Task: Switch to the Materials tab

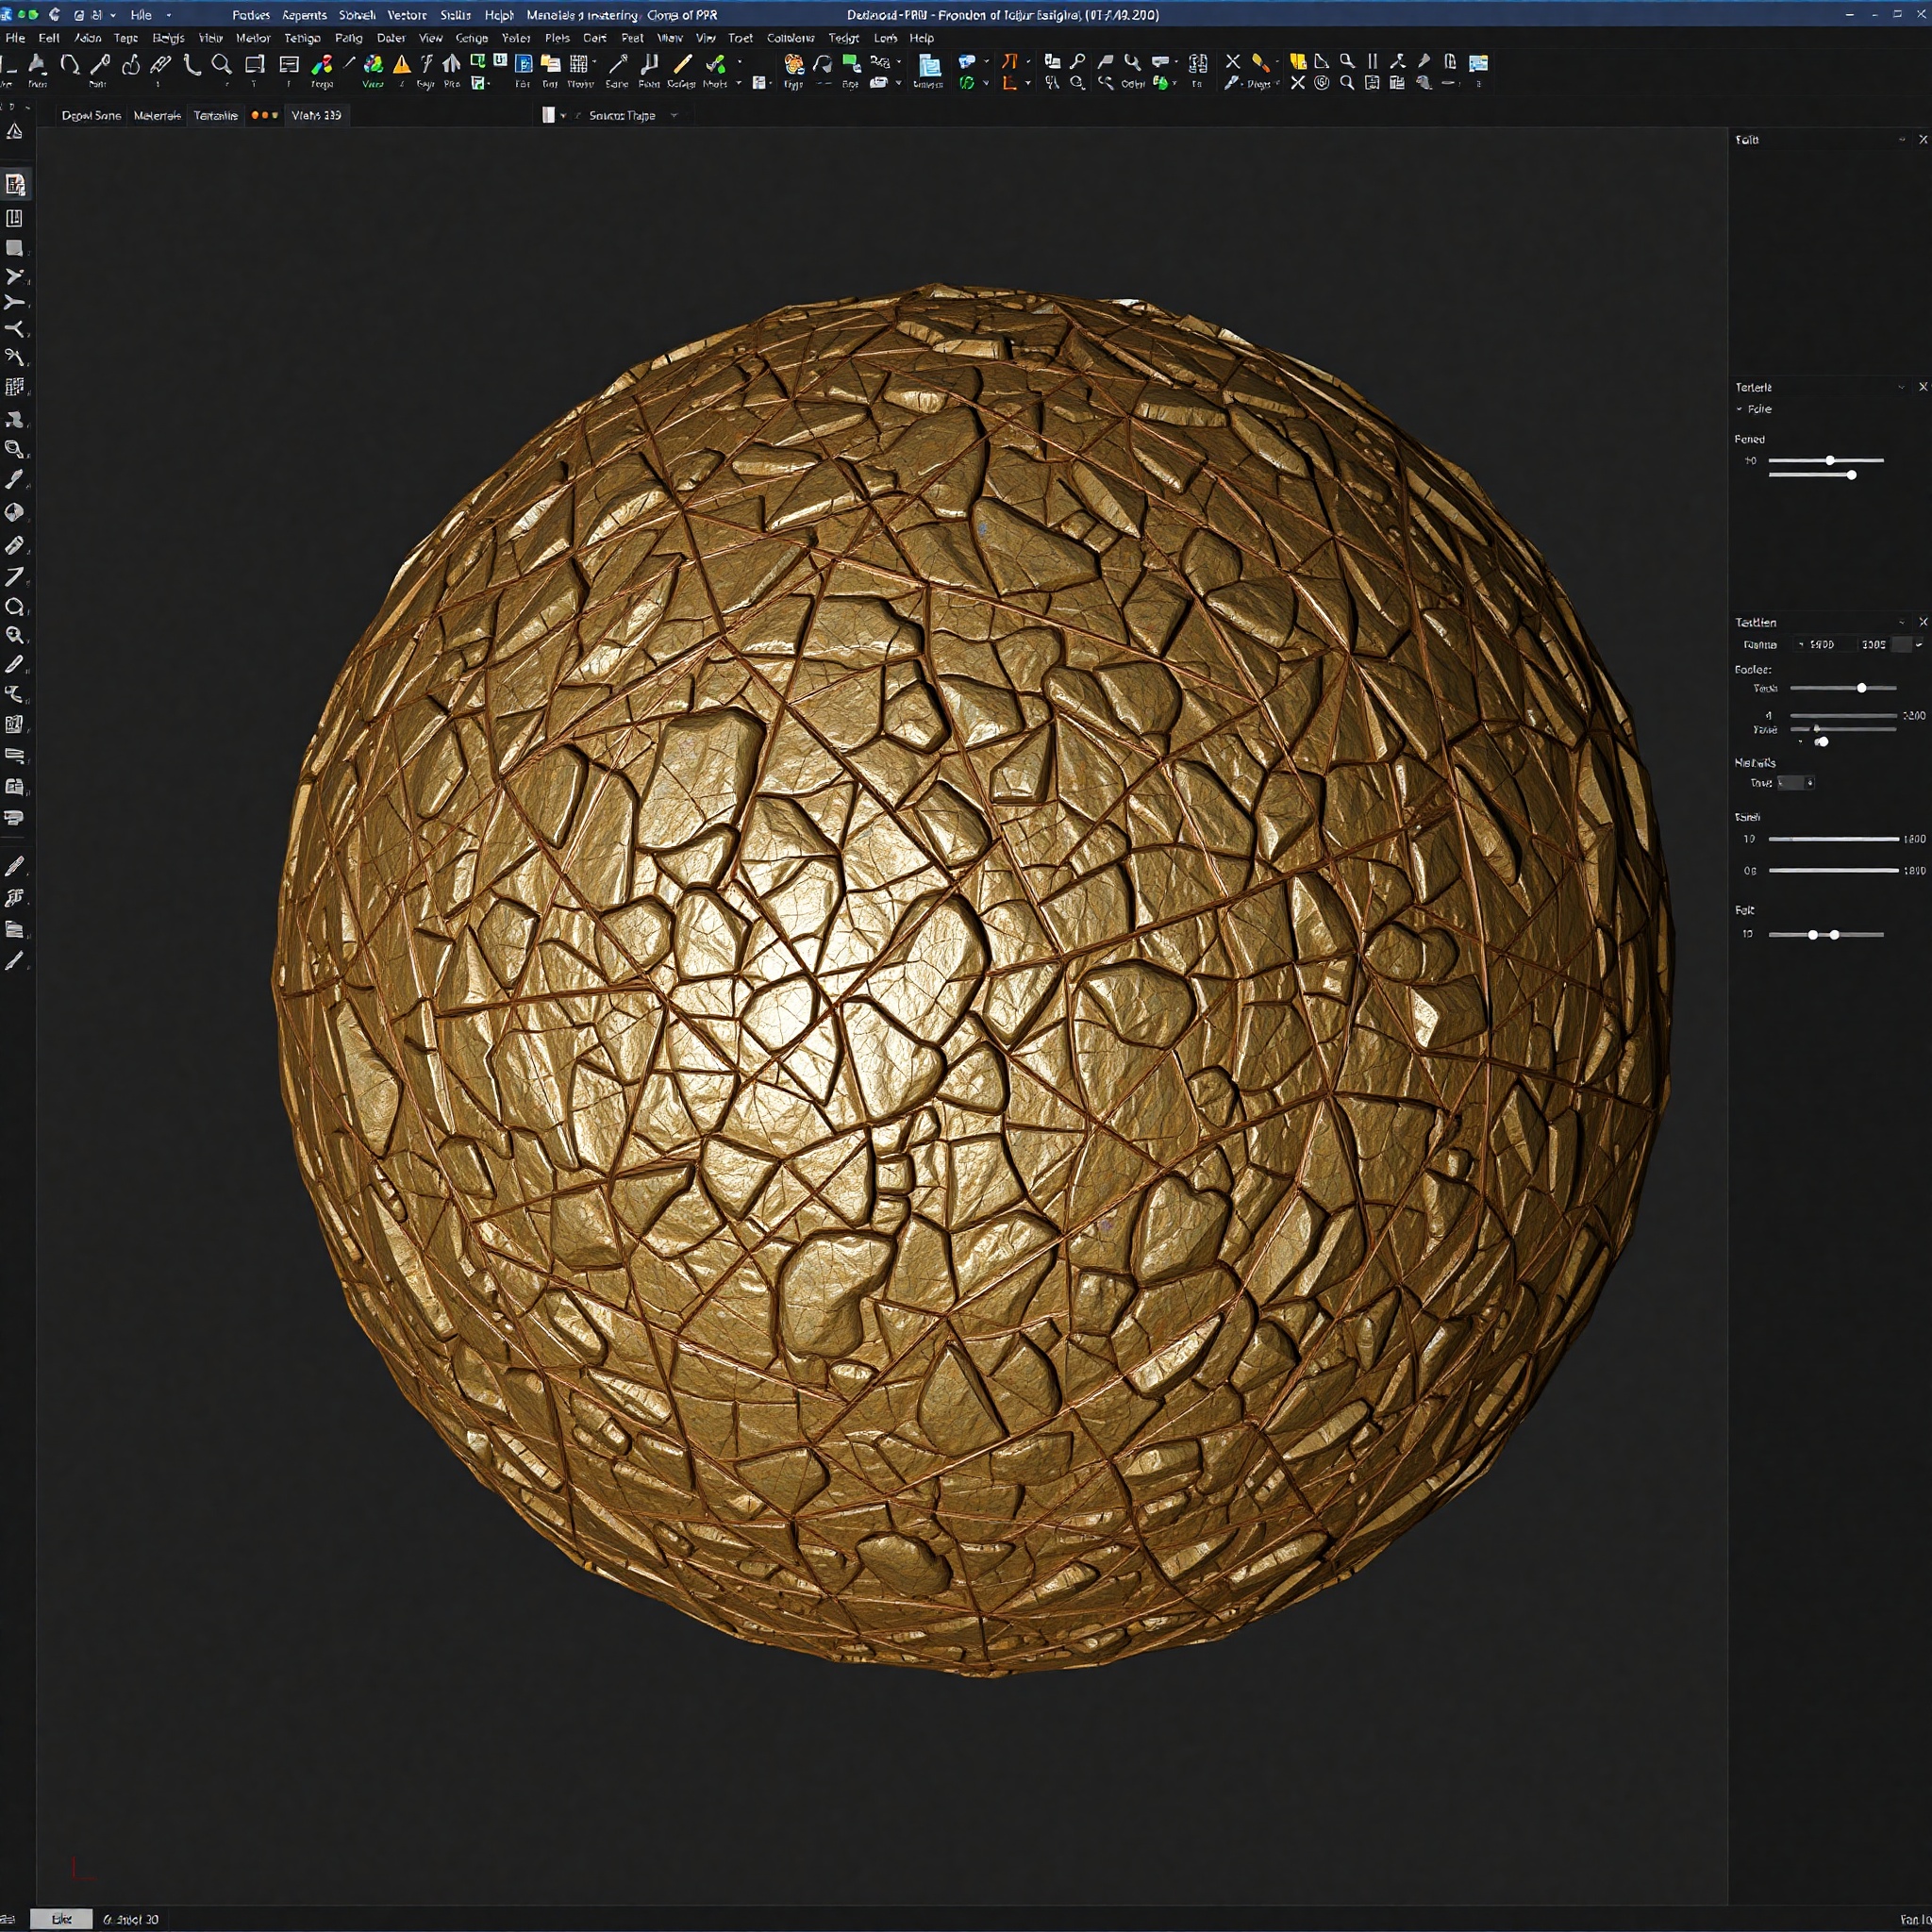Action: [x=156, y=115]
